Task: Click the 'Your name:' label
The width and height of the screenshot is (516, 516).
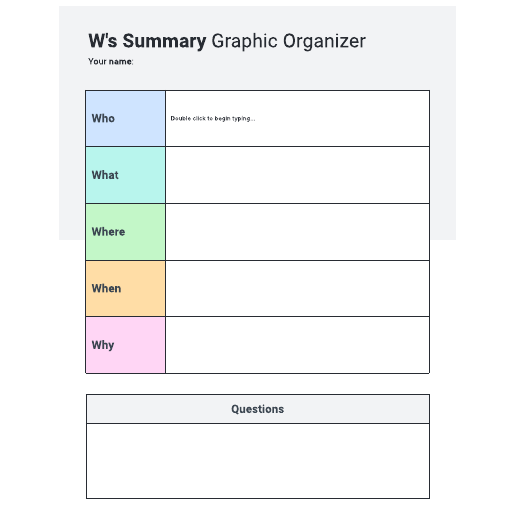Action: coord(111,61)
